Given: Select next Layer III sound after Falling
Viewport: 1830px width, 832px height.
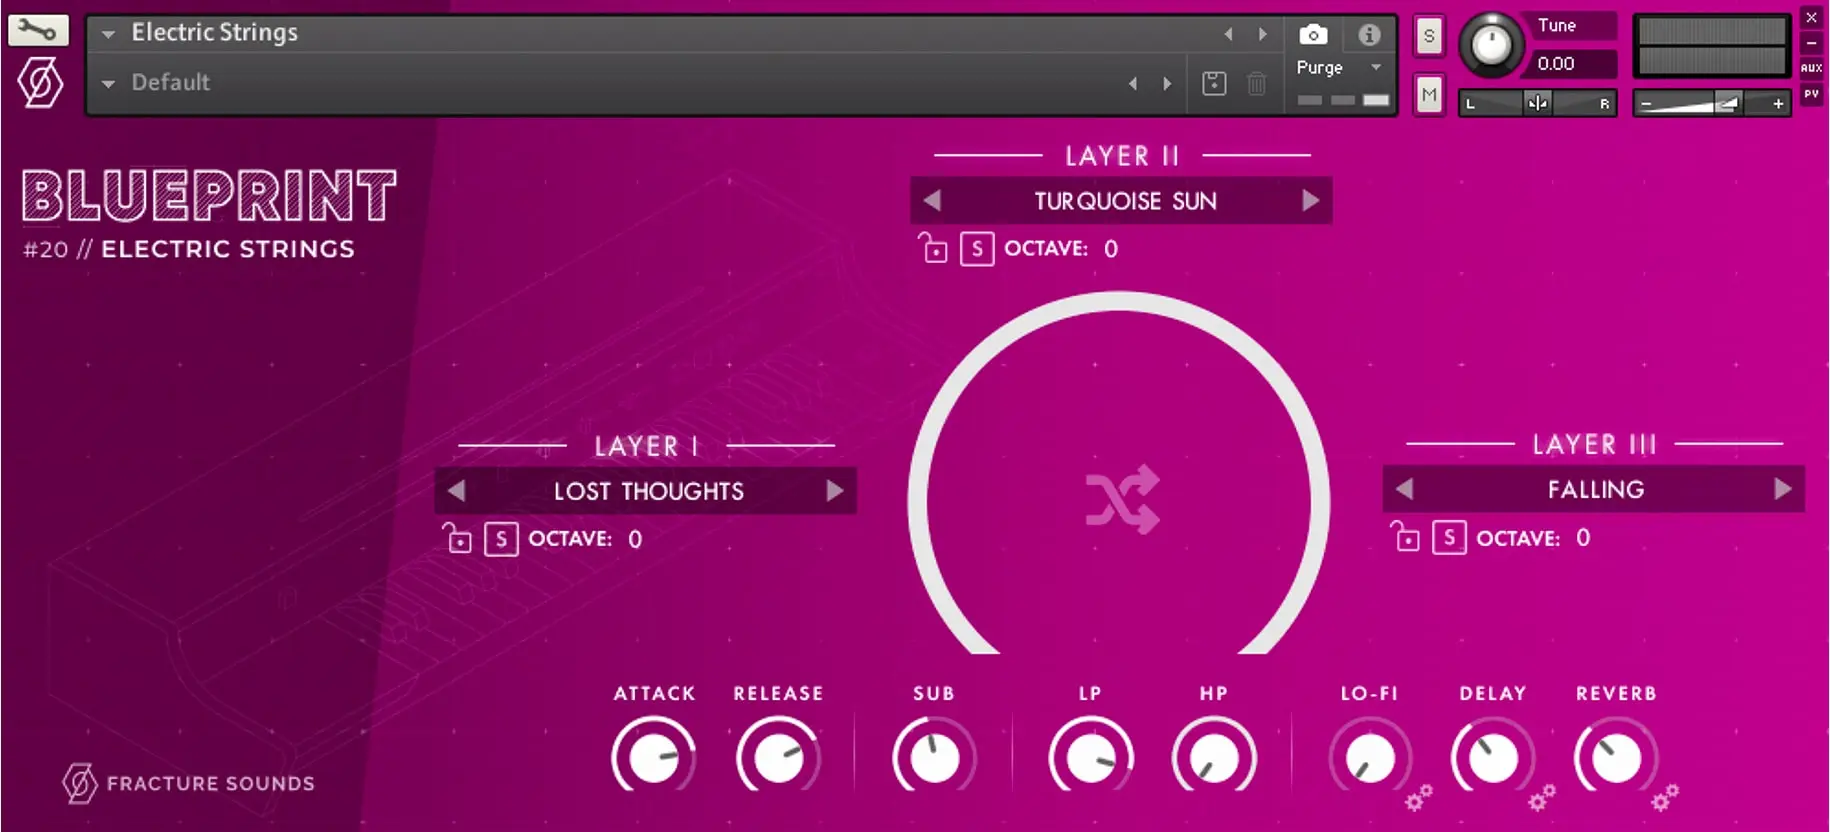Looking at the screenshot, I should coord(1782,489).
